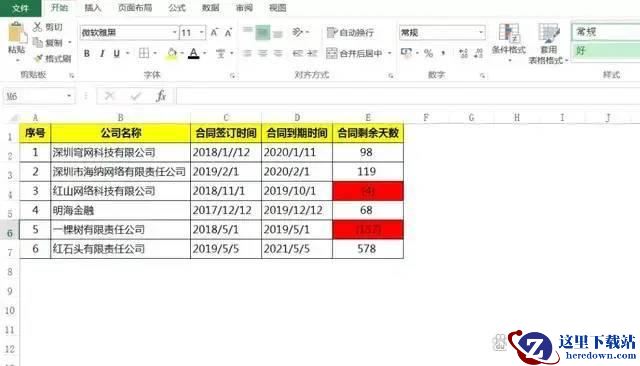
Task: Open the font size dropdown
Action: 202,32
